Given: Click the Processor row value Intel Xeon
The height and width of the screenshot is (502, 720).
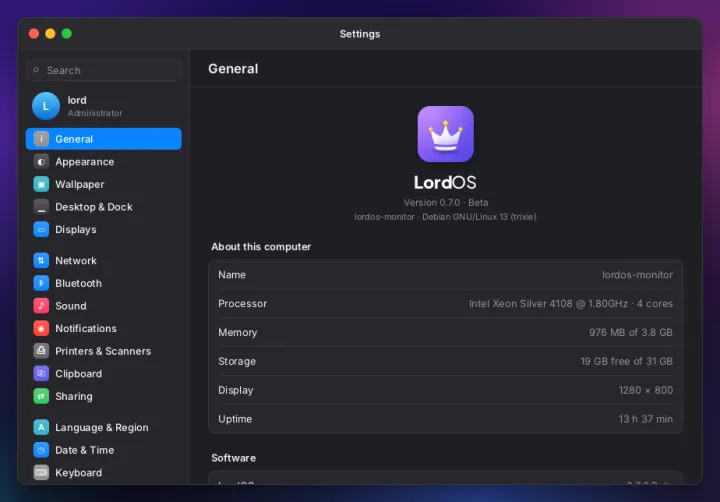Looking at the screenshot, I should click(x=571, y=304).
